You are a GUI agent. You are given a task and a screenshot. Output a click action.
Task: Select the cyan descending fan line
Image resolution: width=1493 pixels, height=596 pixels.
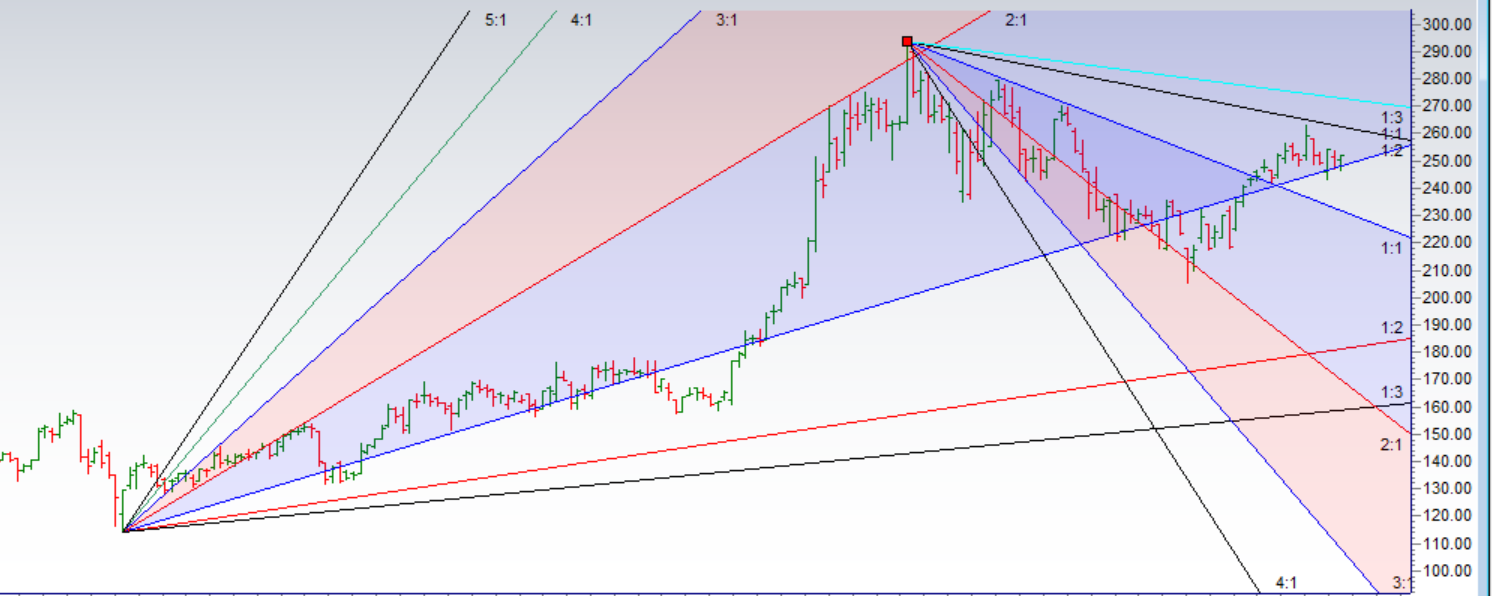(1200, 81)
